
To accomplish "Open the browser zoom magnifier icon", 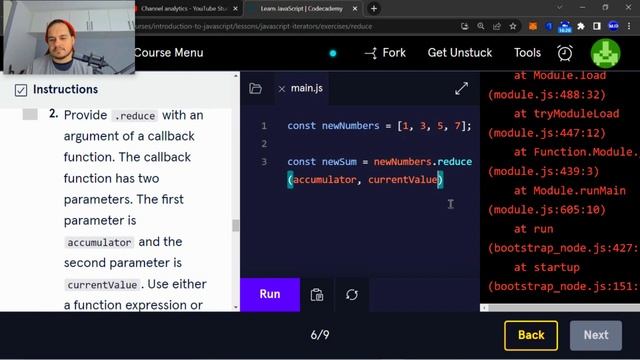I will 481,27.
